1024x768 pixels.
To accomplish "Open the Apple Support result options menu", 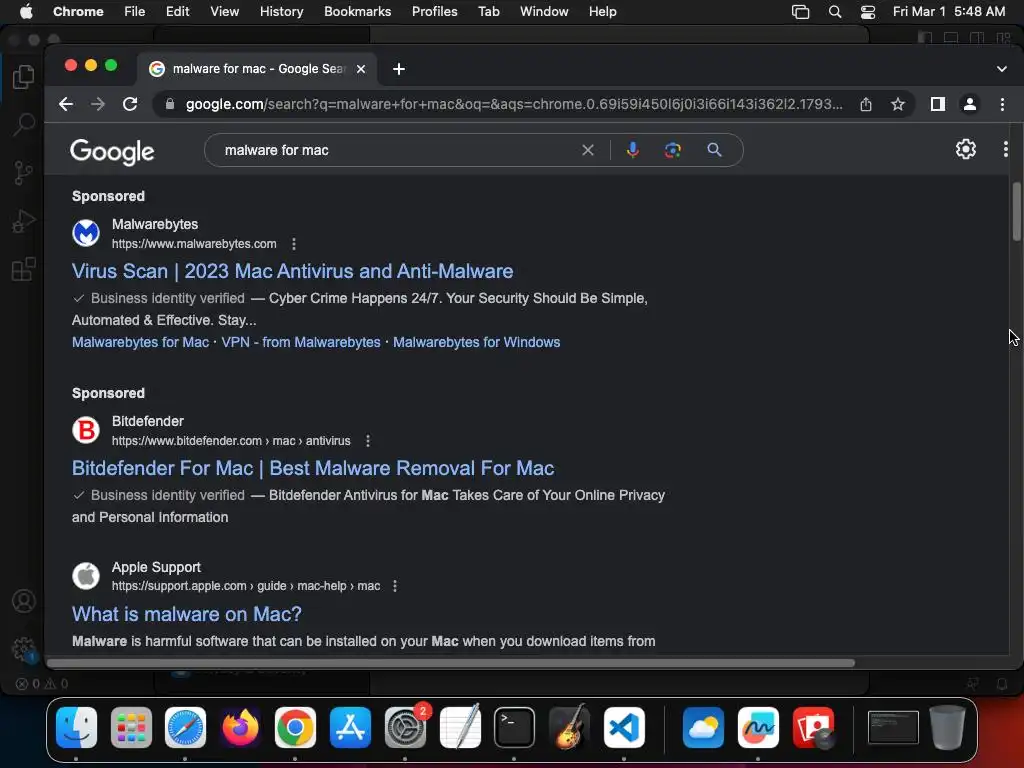I will pos(394,586).
